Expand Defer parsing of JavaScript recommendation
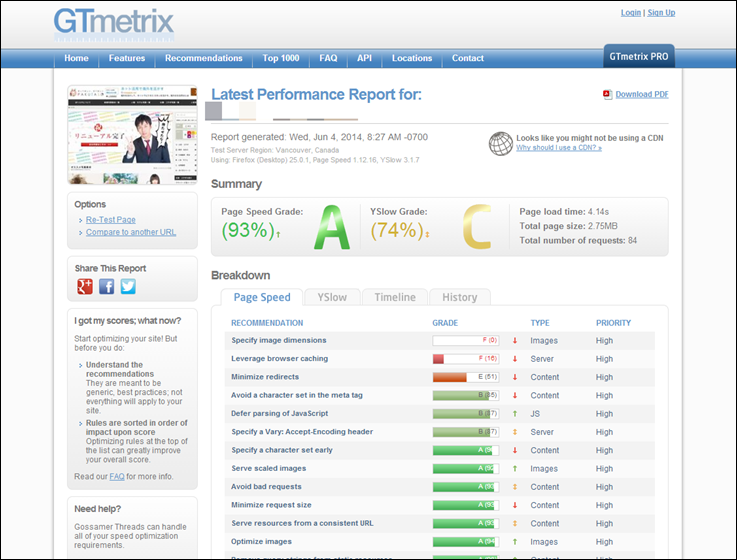The width and height of the screenshot is (737, 560). point(280,414)
